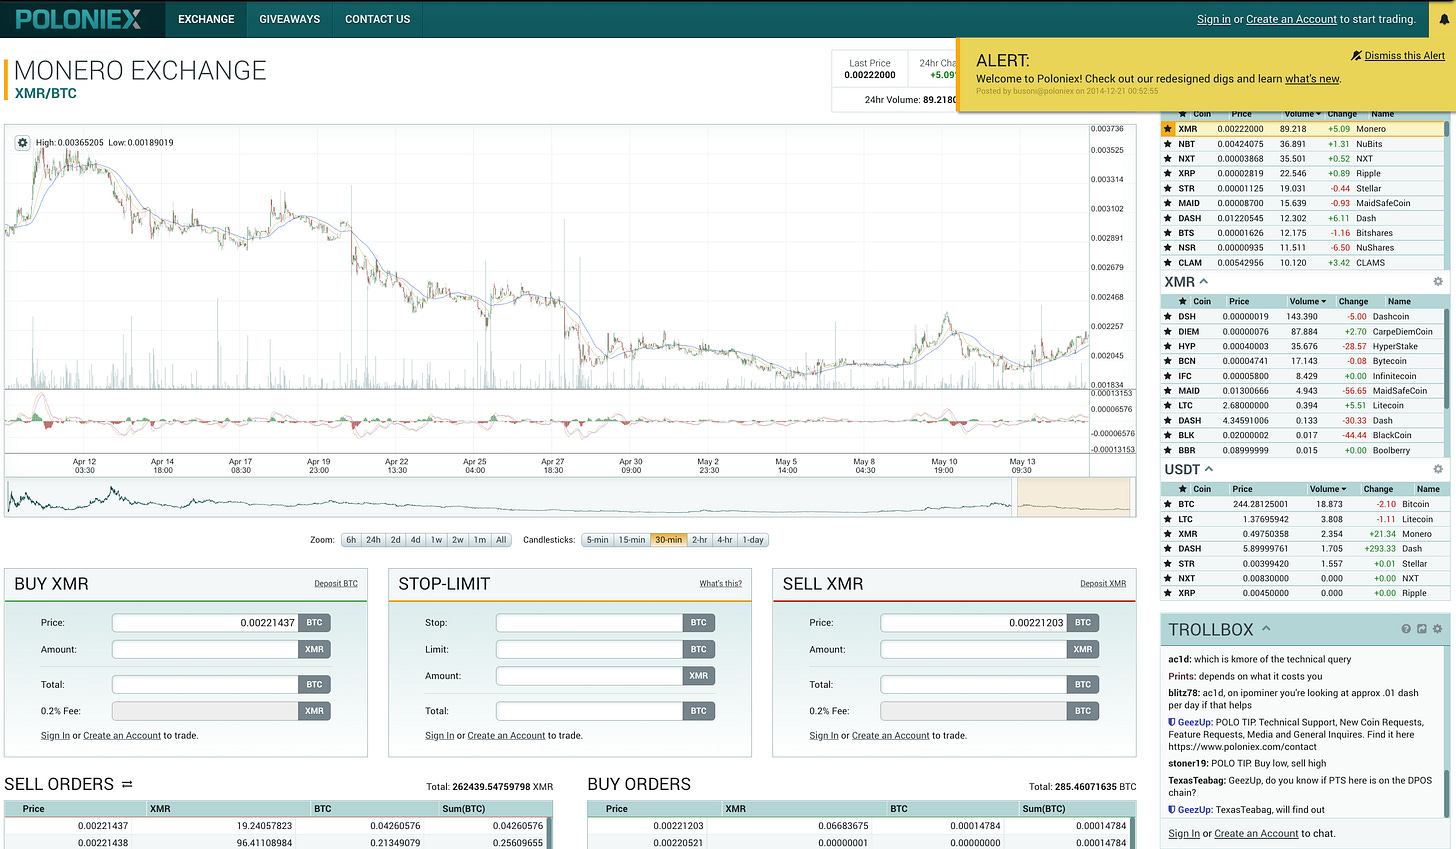Click Deposit XMR link
Screen dimensions: 1456x849
[x=1103, y=584]
